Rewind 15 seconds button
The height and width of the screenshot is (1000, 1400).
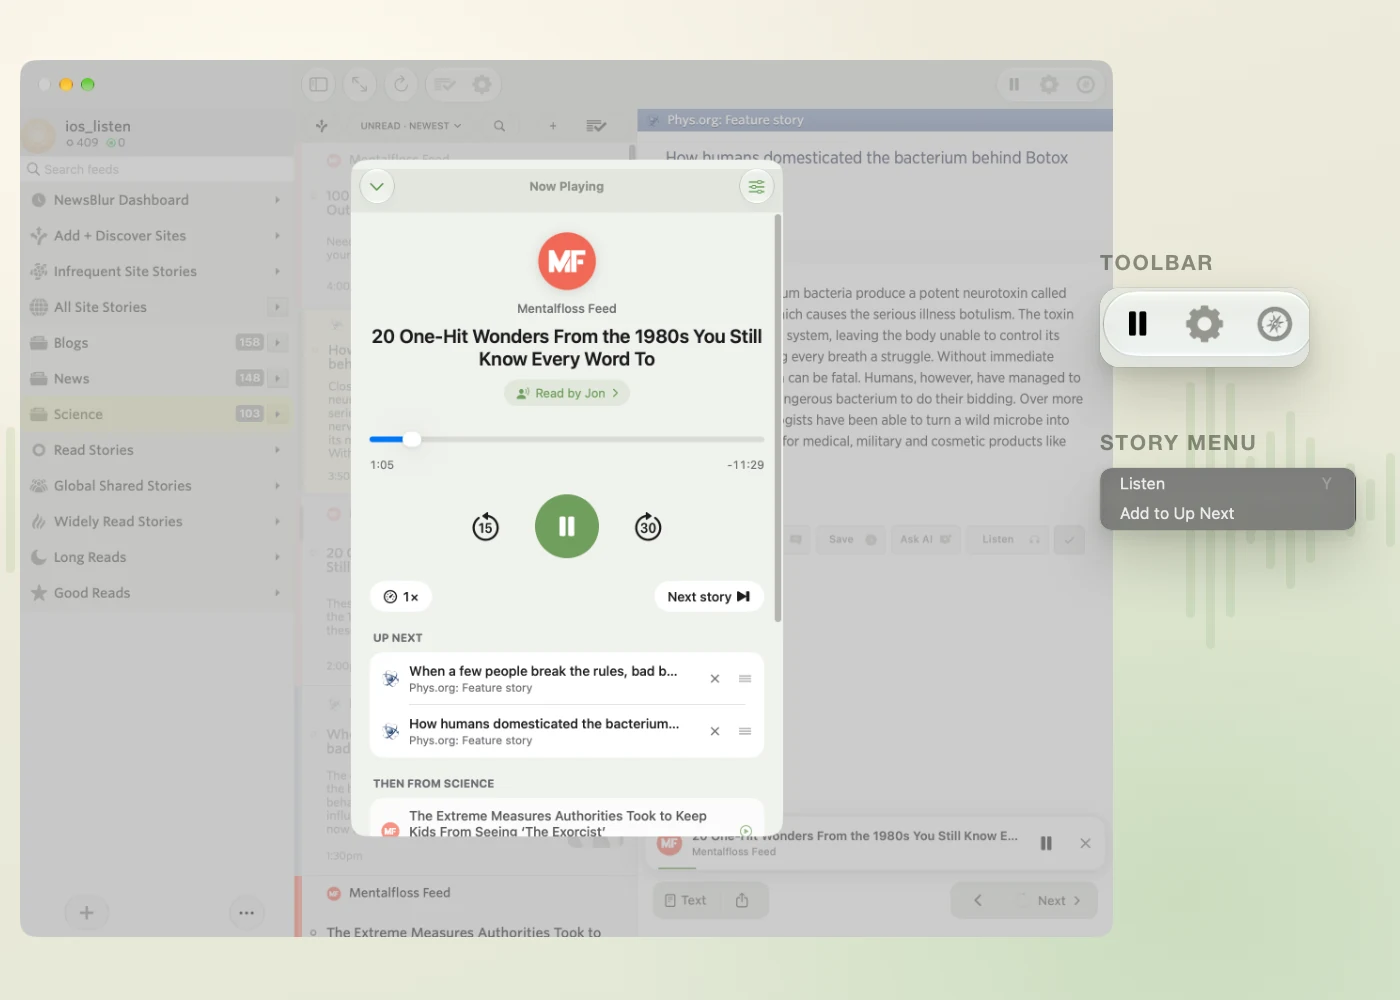pyautogui.click(x=485, y=527)
